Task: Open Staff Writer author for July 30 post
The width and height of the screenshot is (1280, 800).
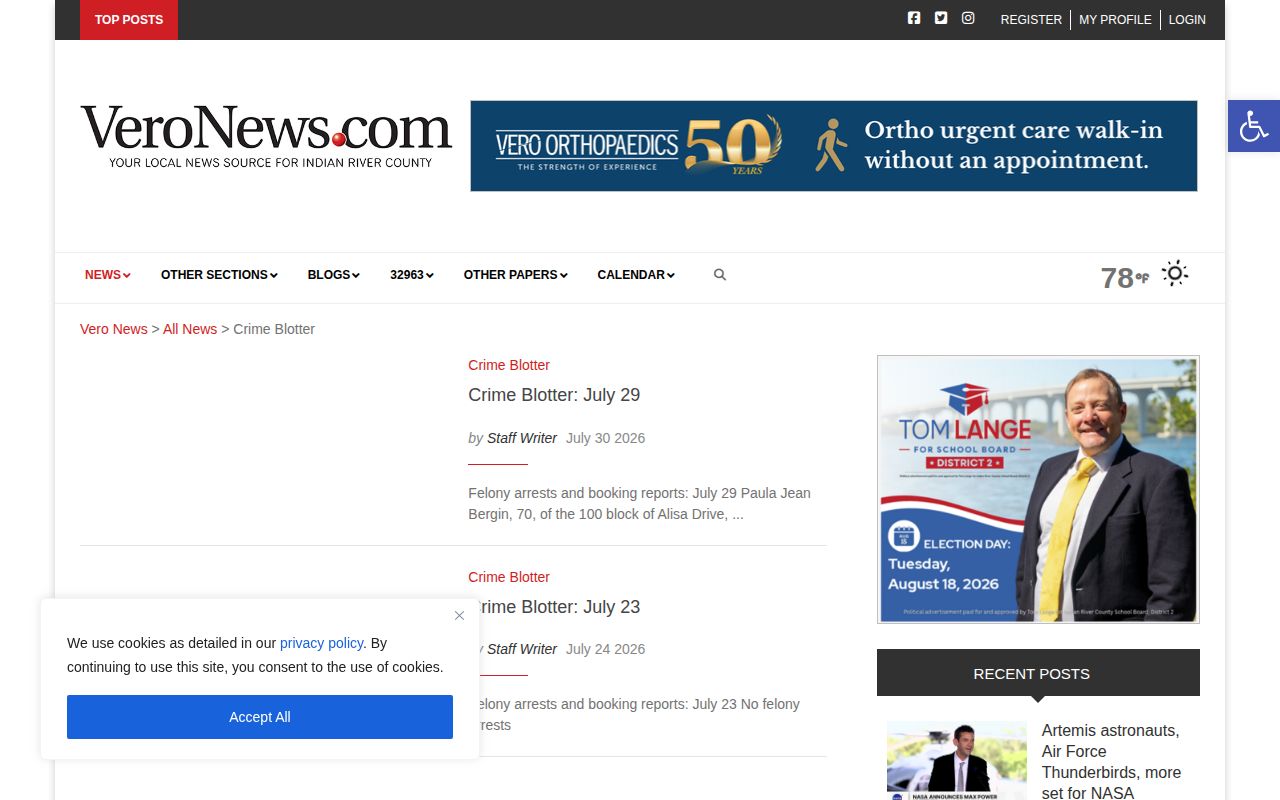Action: coord(522,438)
